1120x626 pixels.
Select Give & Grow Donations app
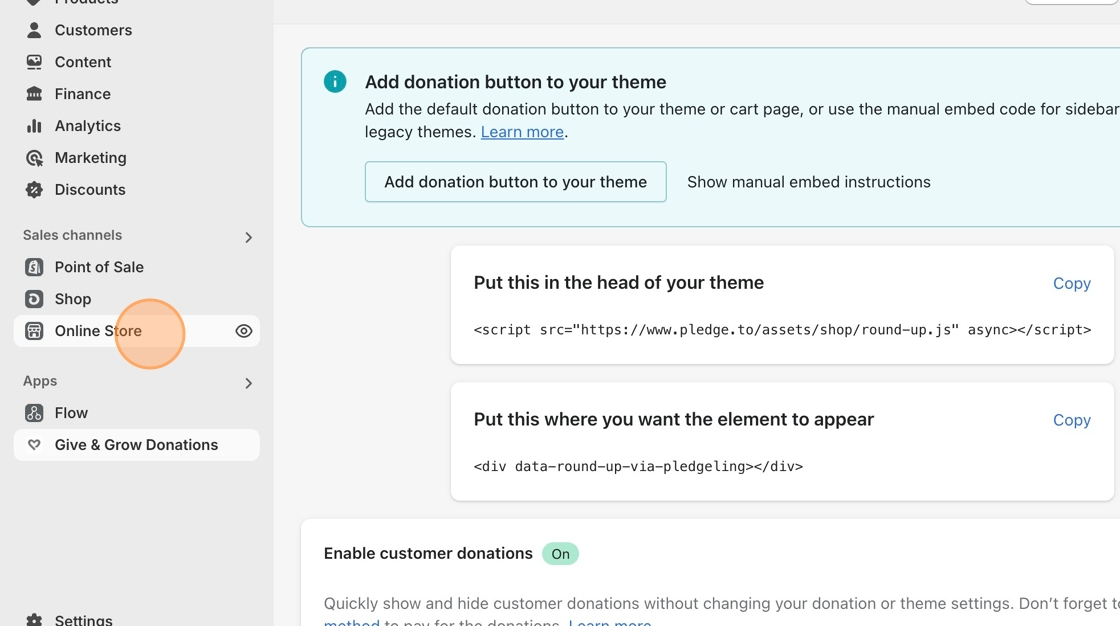[136, 444]
